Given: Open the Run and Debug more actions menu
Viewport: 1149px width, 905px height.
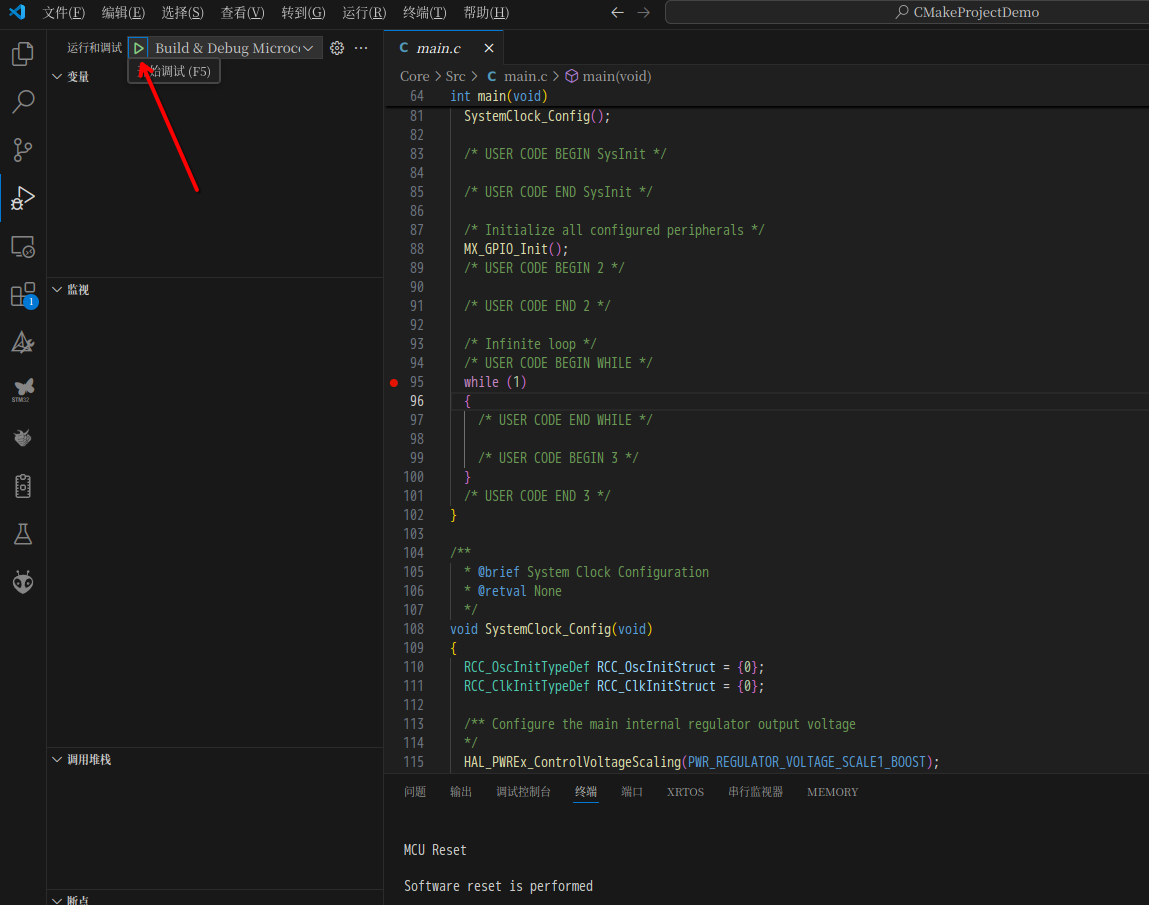Looking at the screenshot, I should point(361,48).
